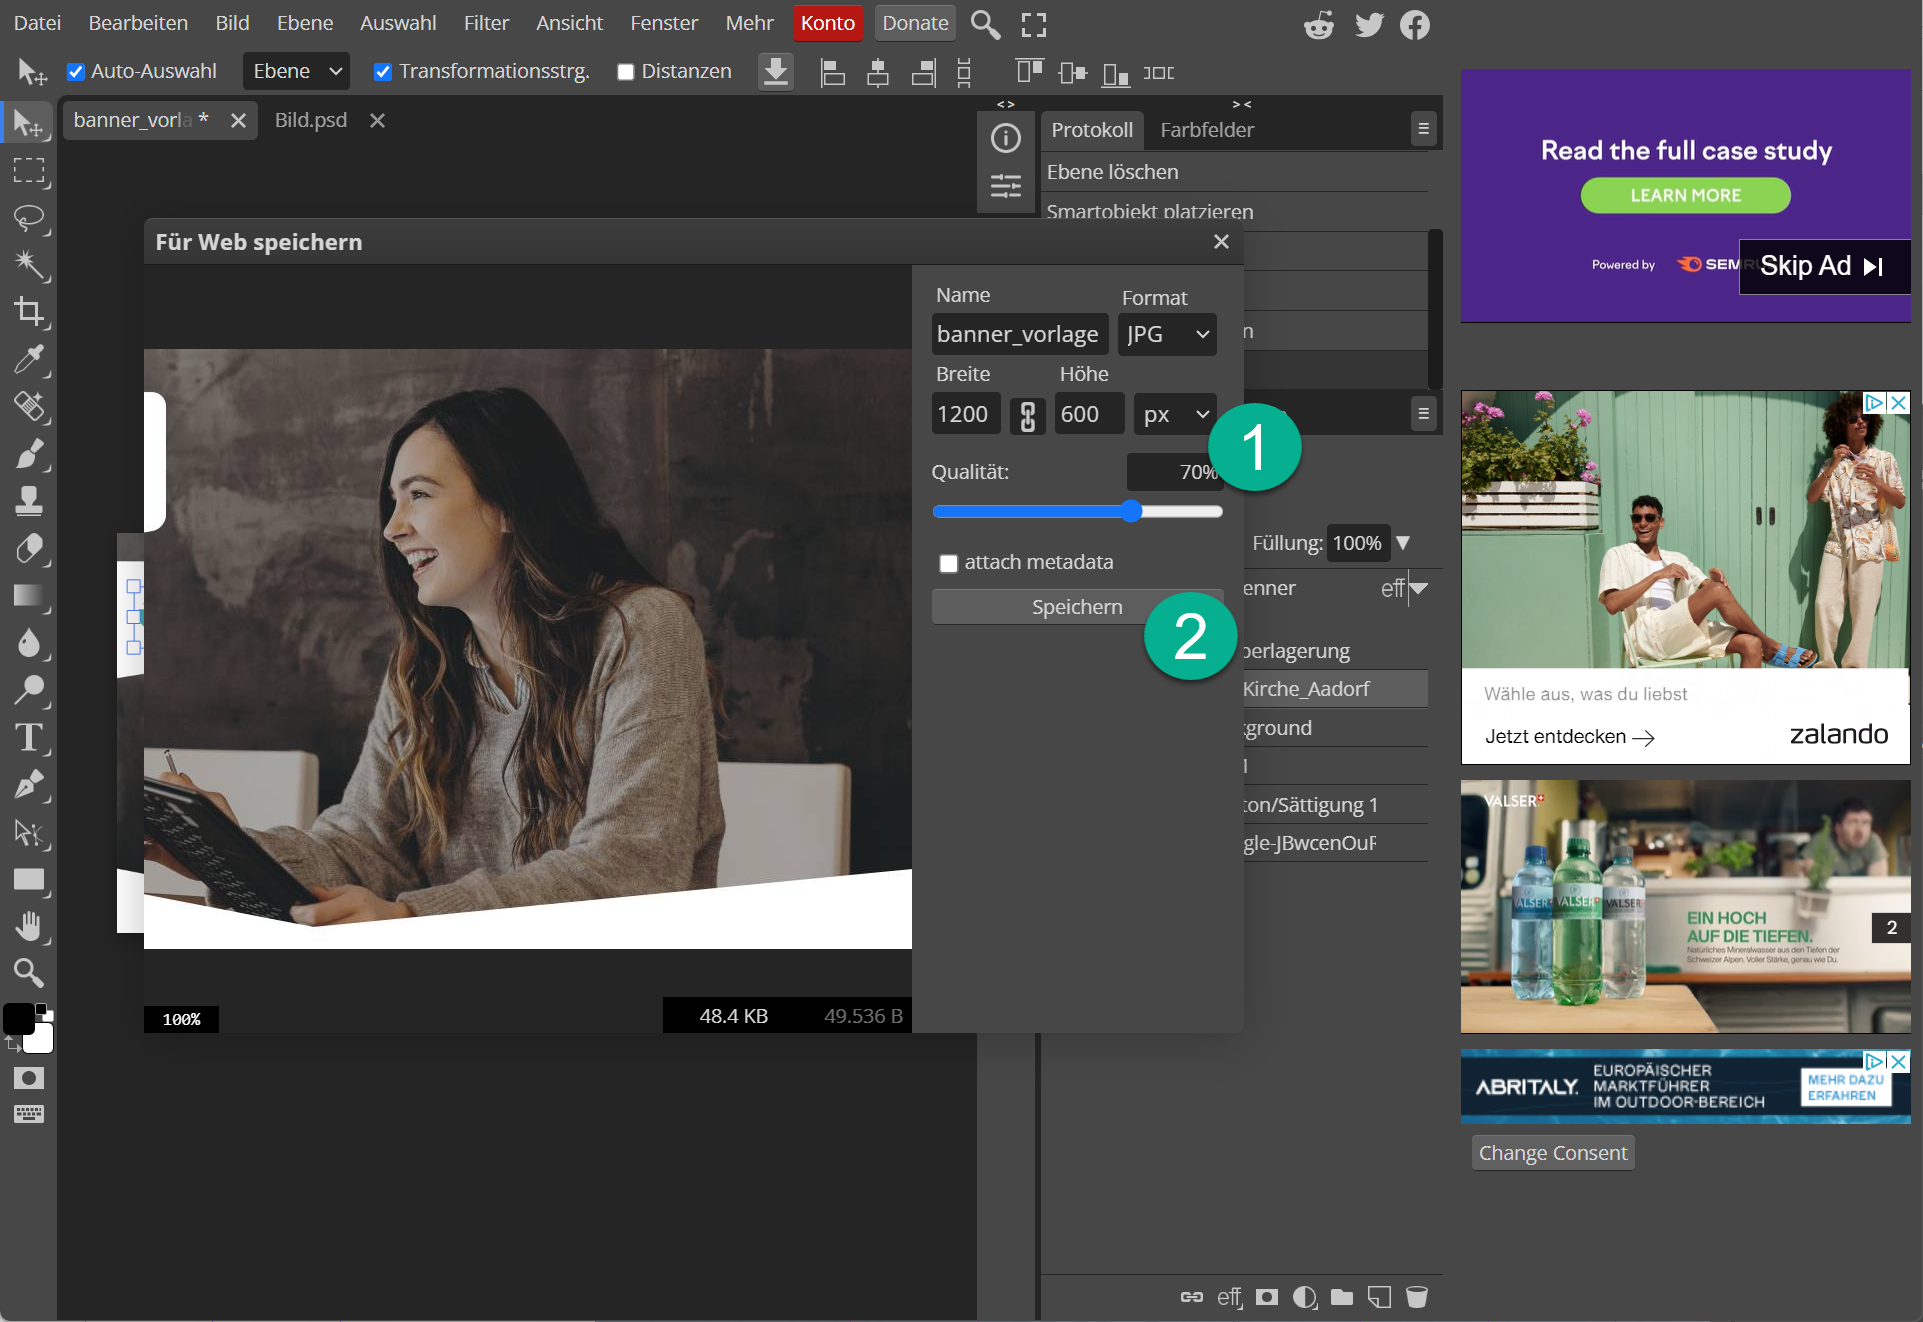Open the Ebene selection dropdown

point(296,71)
